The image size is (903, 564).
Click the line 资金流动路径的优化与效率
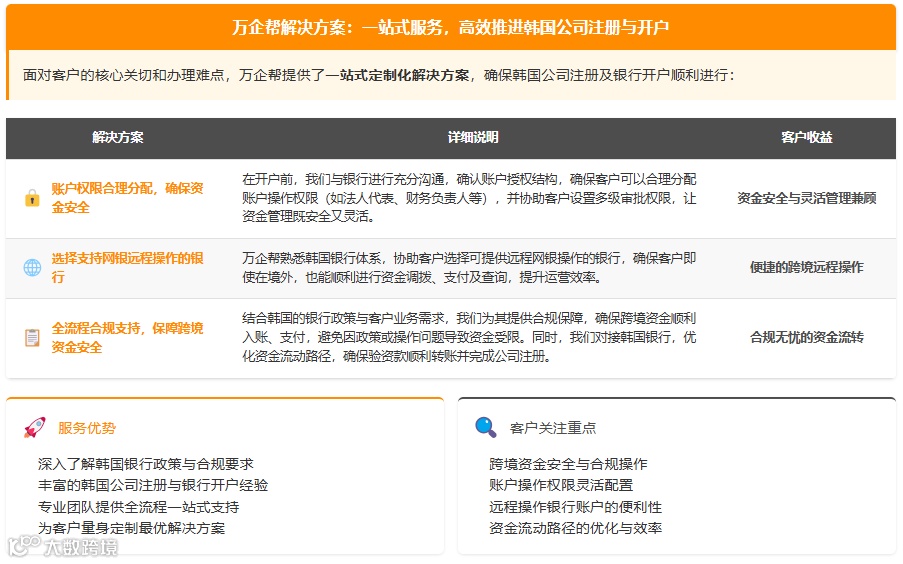575,528
